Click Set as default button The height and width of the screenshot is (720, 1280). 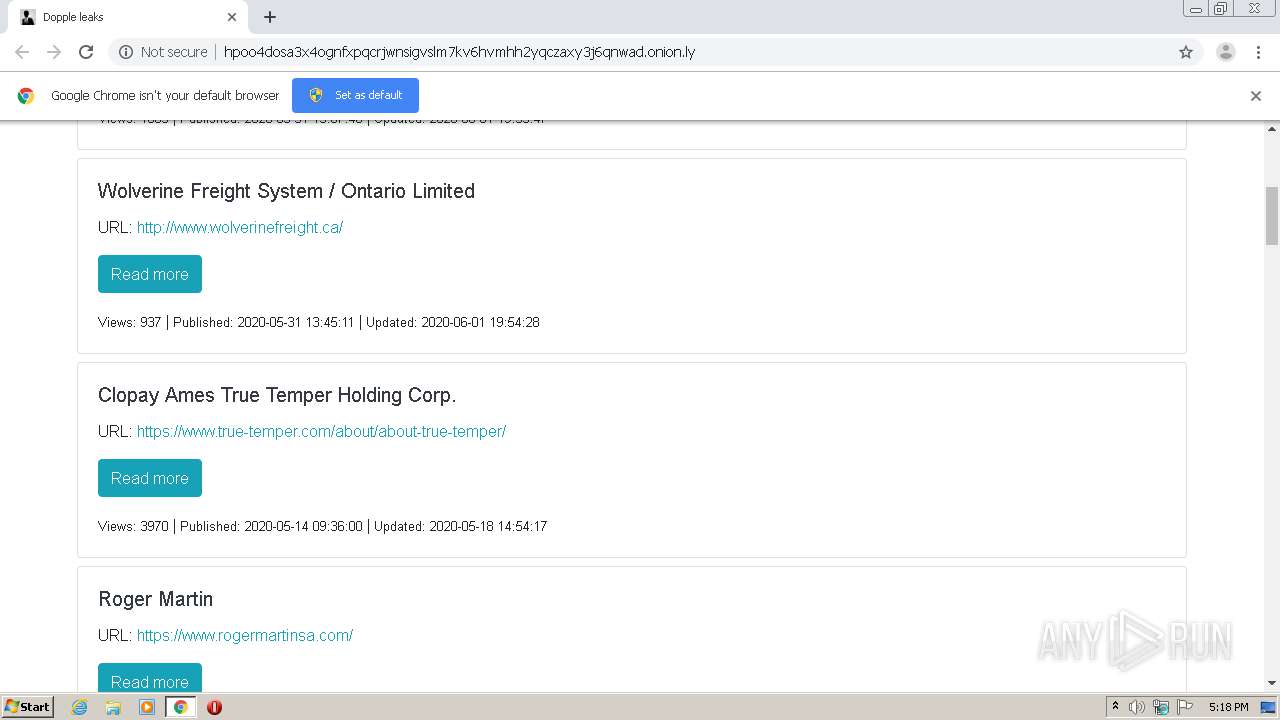(355, 95)
